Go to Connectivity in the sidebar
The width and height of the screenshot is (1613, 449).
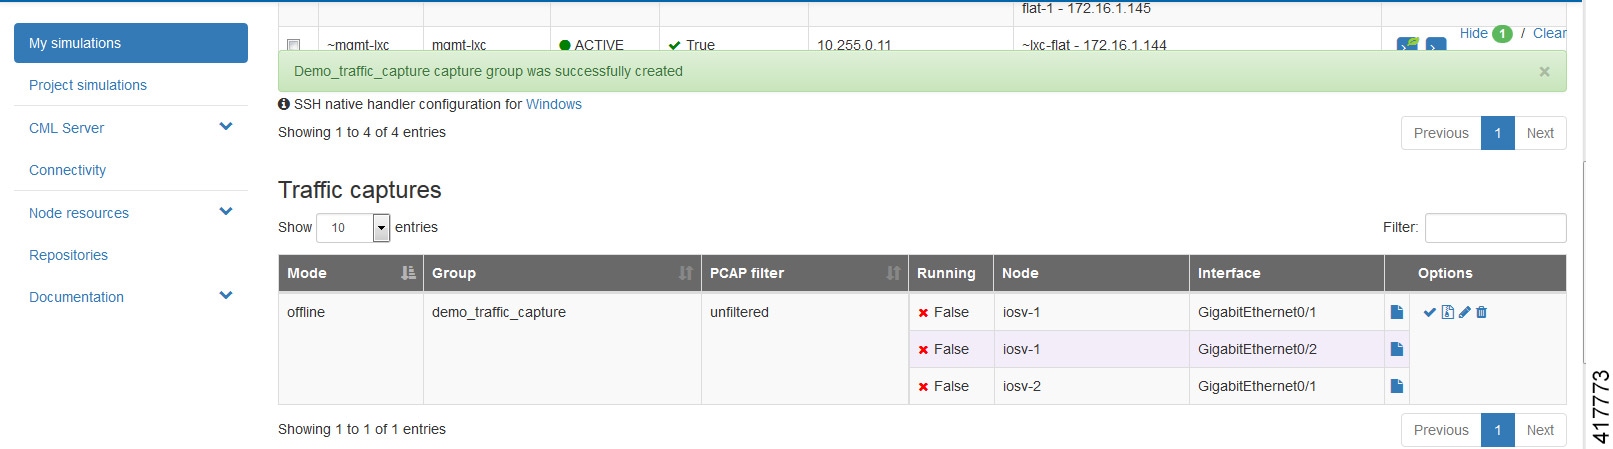pos(68,170)
